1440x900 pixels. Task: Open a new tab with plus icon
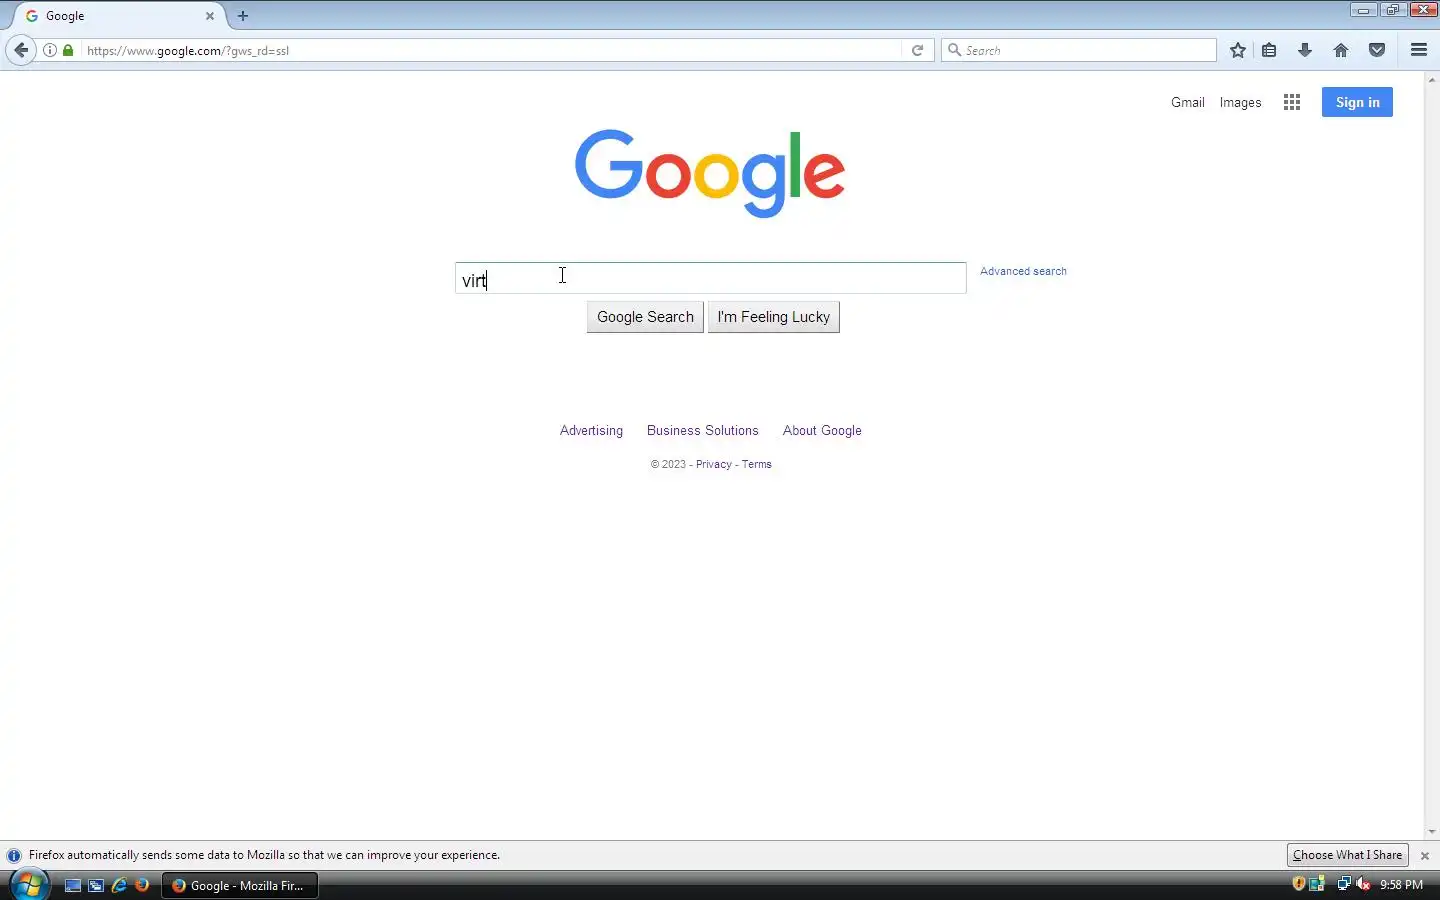(x=243, y=16)
